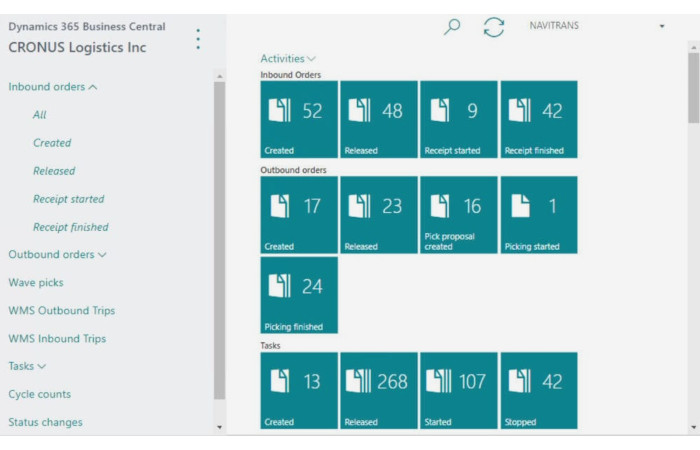This screenshot has width=700, height=450.
Task: Click the Dynamics 365 Business Central title
Action: [x=87, y=27]
